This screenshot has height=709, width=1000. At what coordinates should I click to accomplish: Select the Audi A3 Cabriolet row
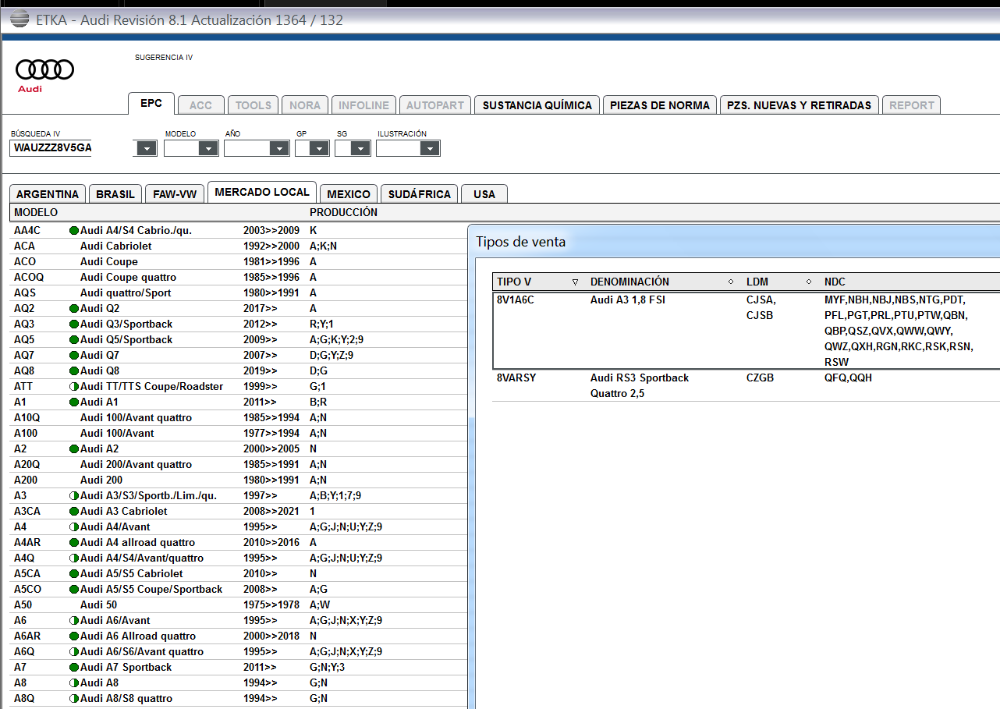click(x=239, y=511)
